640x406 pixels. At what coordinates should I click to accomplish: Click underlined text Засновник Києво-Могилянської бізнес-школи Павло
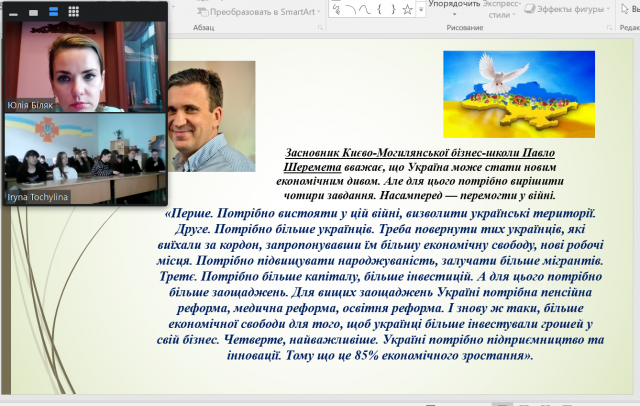(x=420, y=153)
